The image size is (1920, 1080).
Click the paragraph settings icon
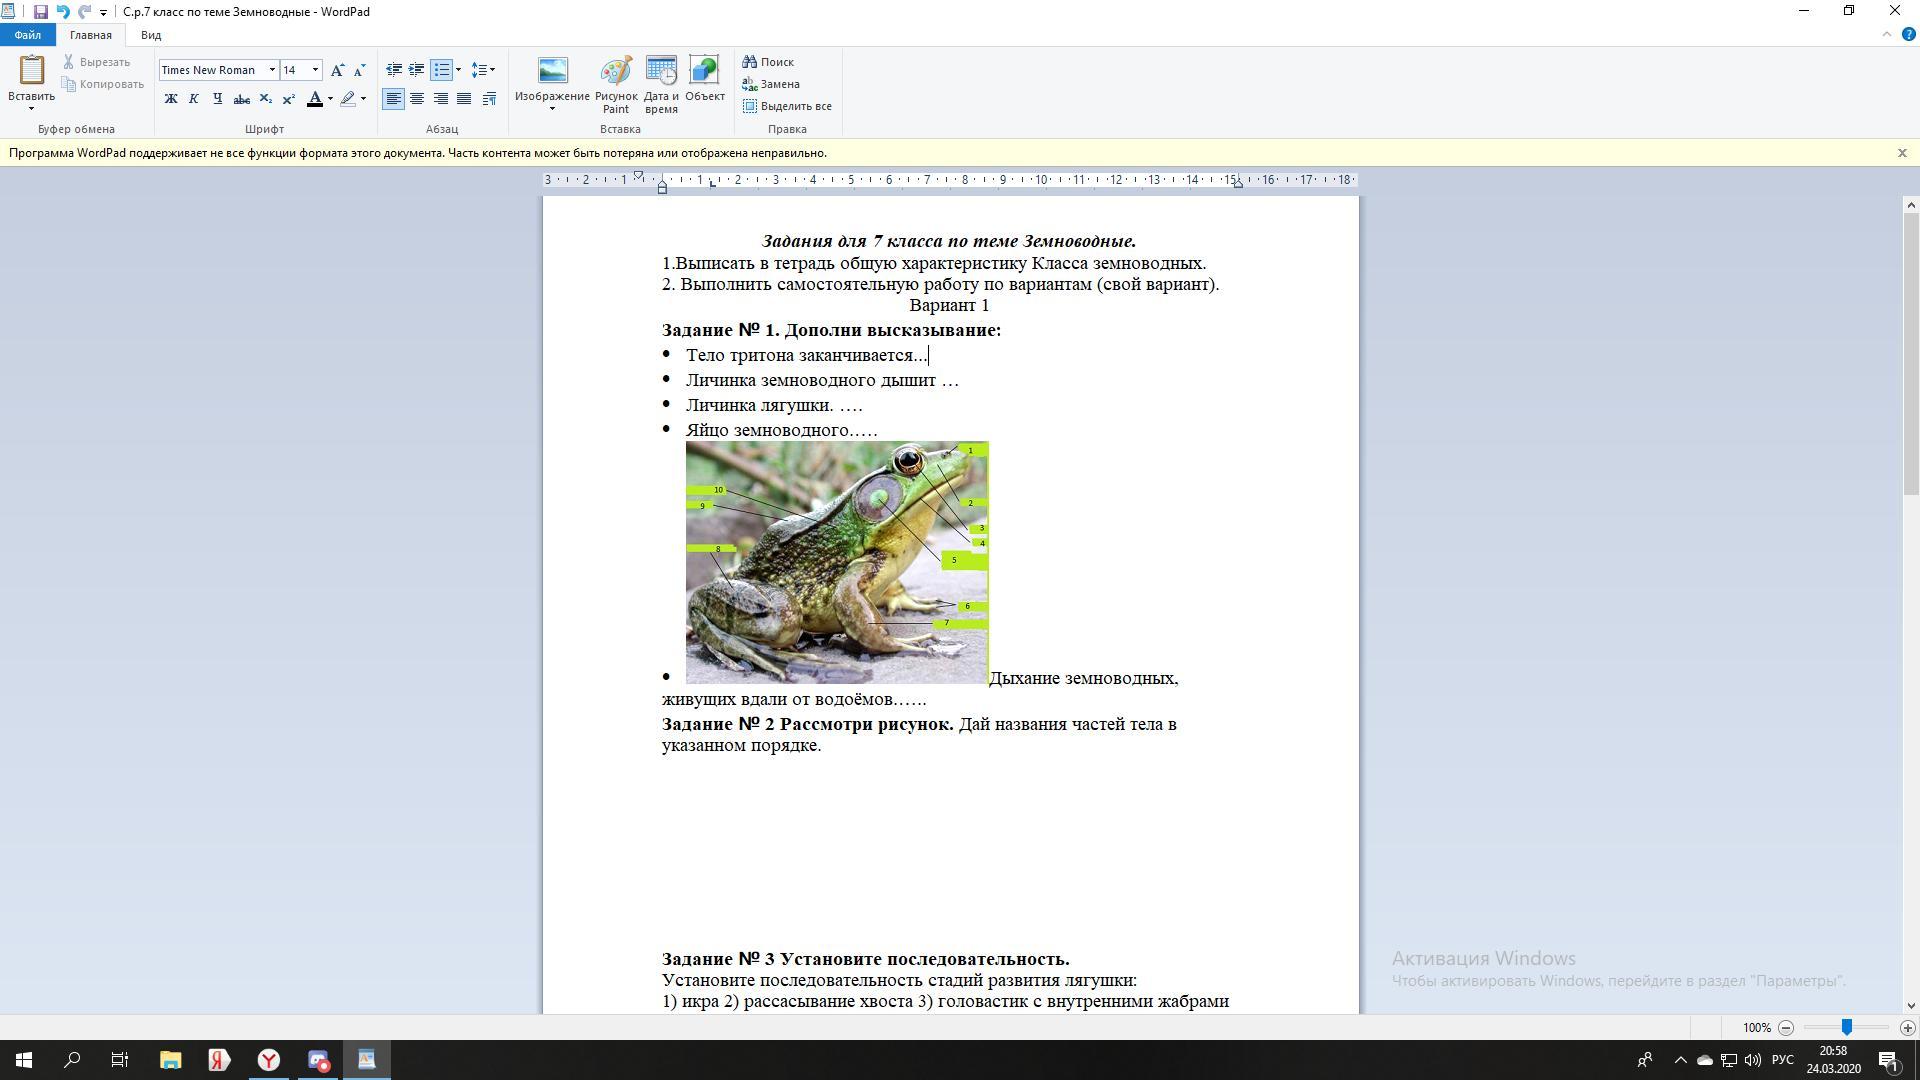[x=489, y=99]
